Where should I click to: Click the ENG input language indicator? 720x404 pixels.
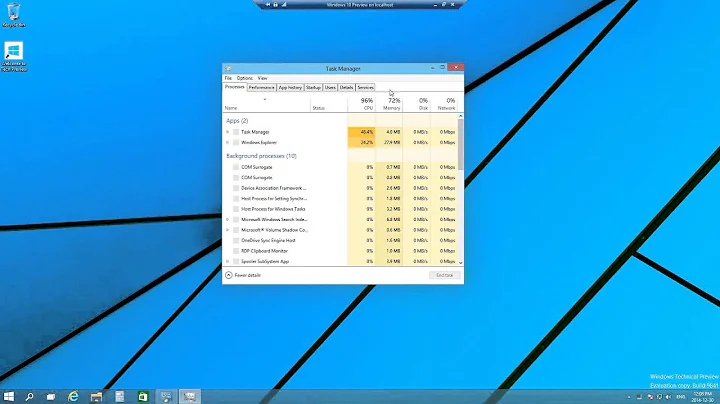[681, 397]
